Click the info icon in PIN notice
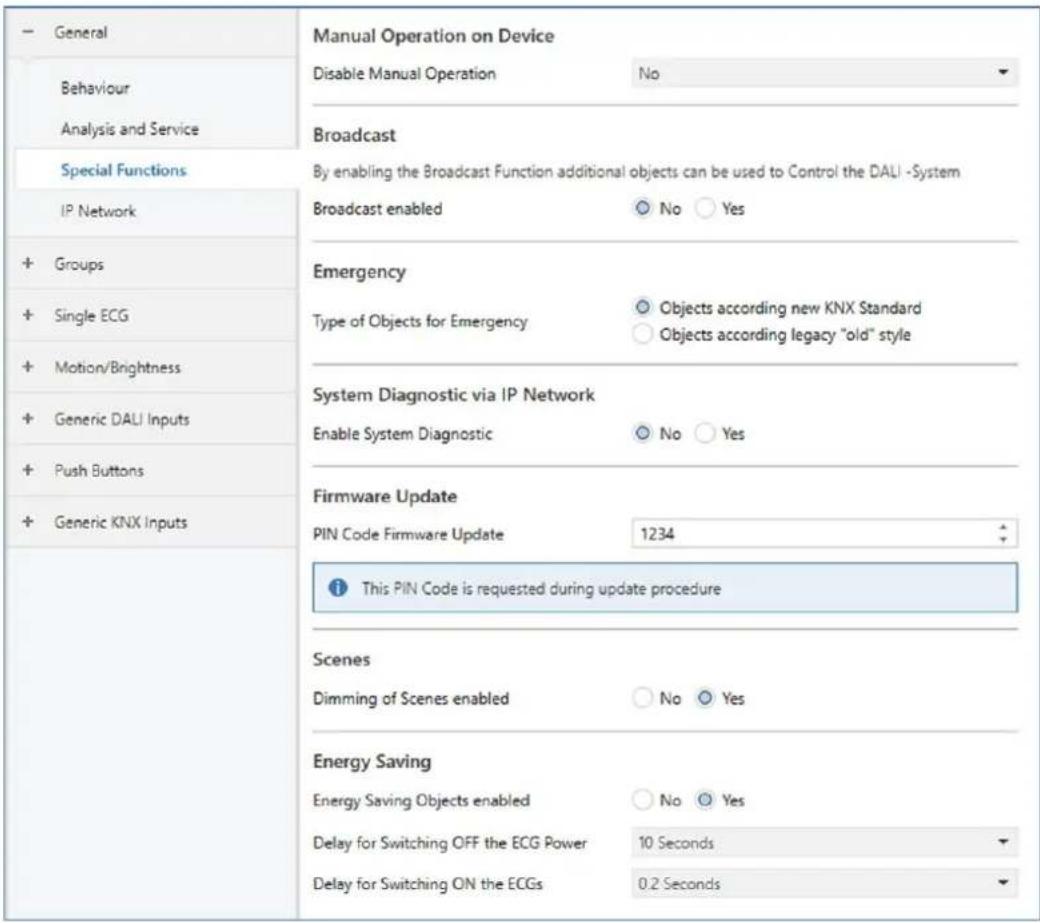Screen dimensions: 1040x923 (x=338, y=587)
